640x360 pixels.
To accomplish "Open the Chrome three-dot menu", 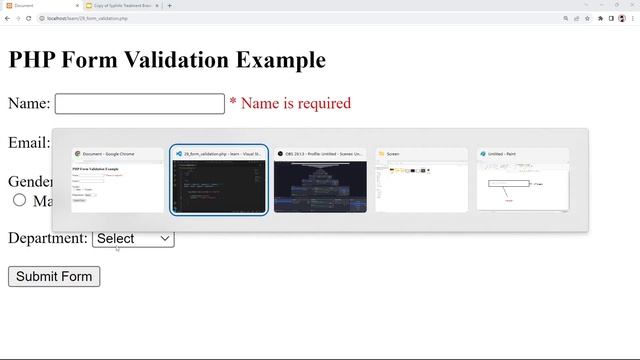I will pos(633,18).
